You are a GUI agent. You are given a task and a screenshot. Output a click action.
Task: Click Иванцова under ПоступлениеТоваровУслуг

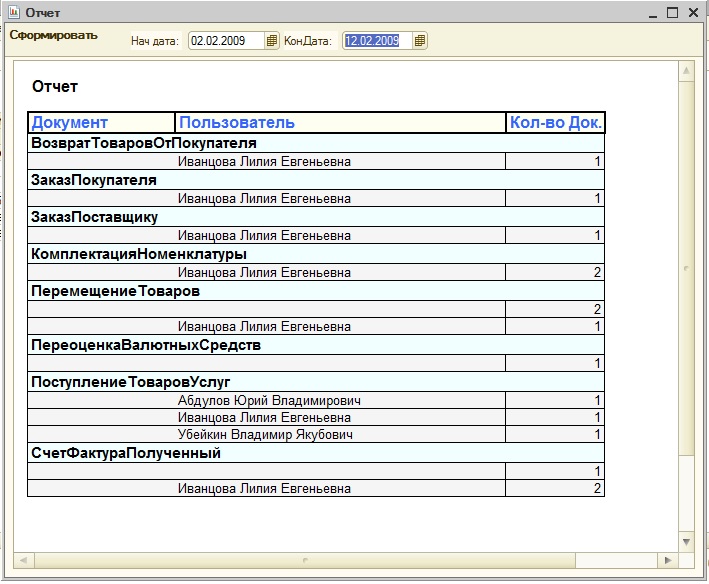(x=264, y=418)
